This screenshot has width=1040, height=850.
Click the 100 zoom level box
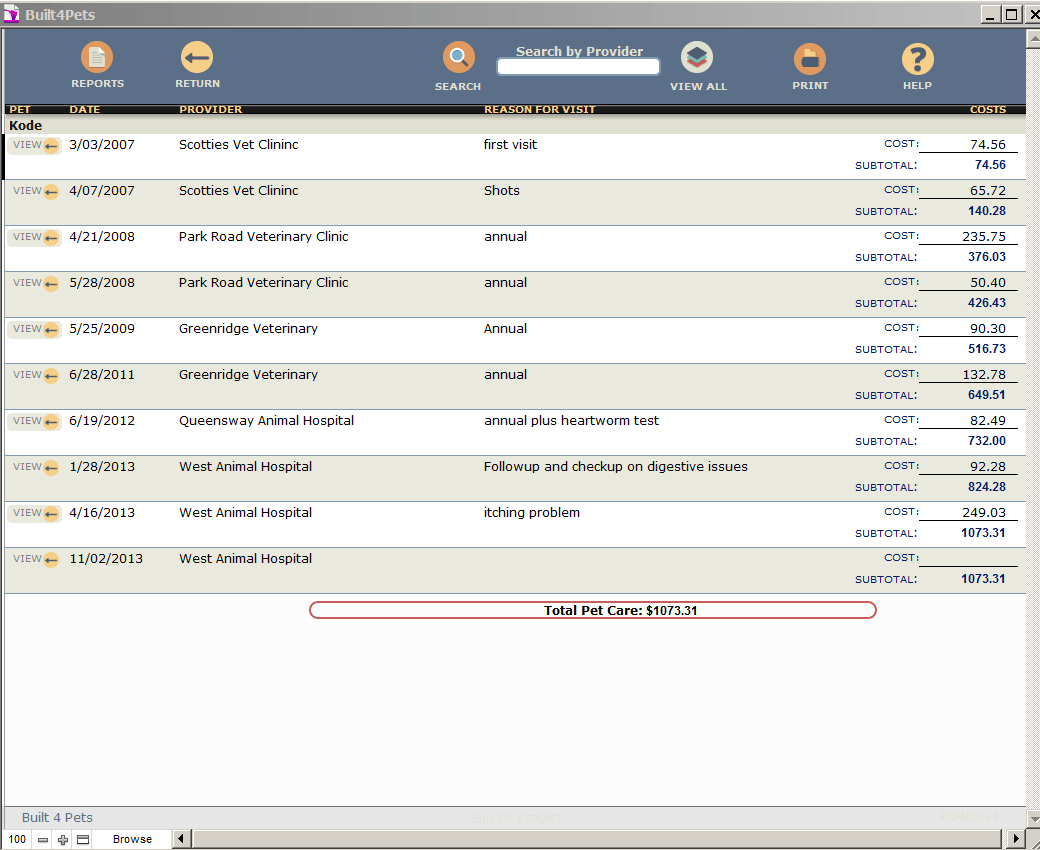coord(17,840)
